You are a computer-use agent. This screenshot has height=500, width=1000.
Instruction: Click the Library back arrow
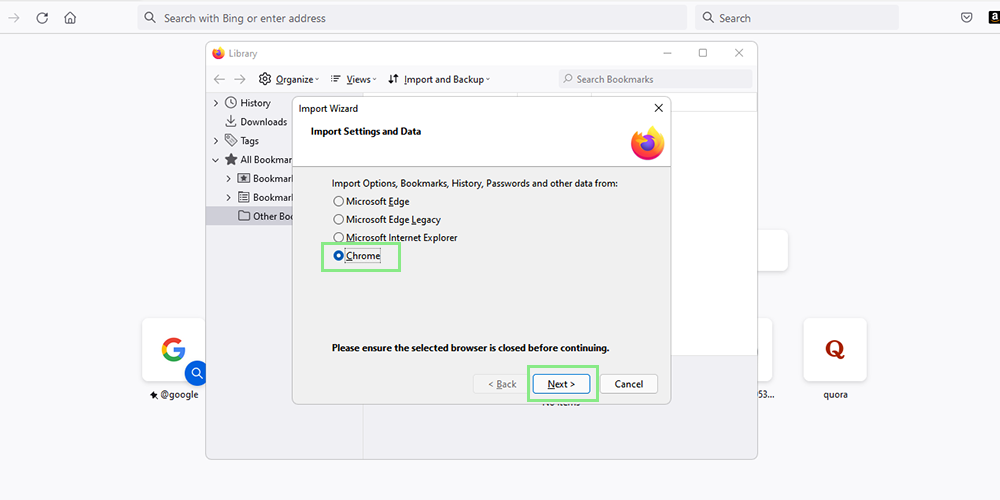219,79
